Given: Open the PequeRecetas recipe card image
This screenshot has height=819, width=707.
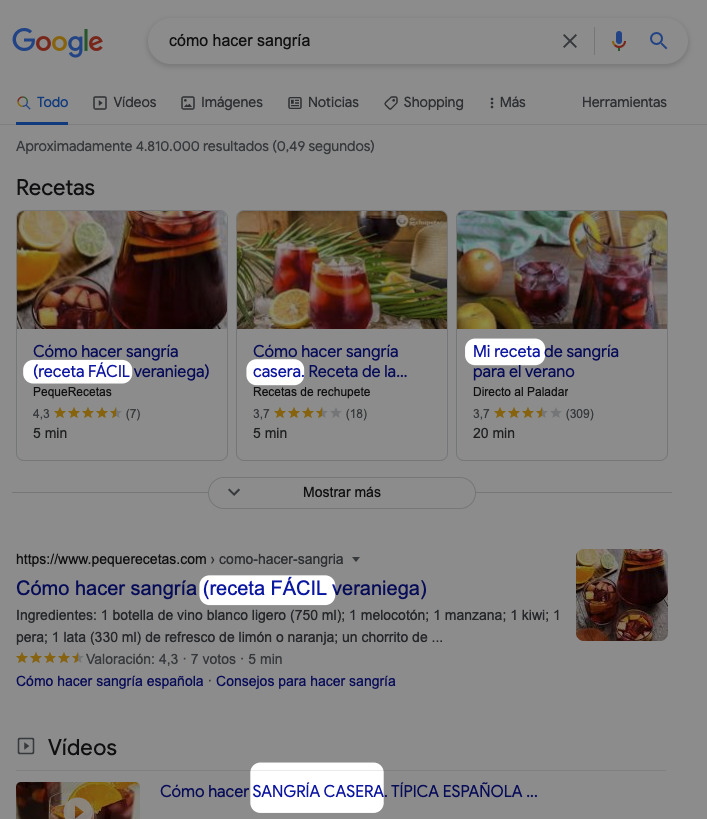Looking at the screenshot, I should 122,270.
